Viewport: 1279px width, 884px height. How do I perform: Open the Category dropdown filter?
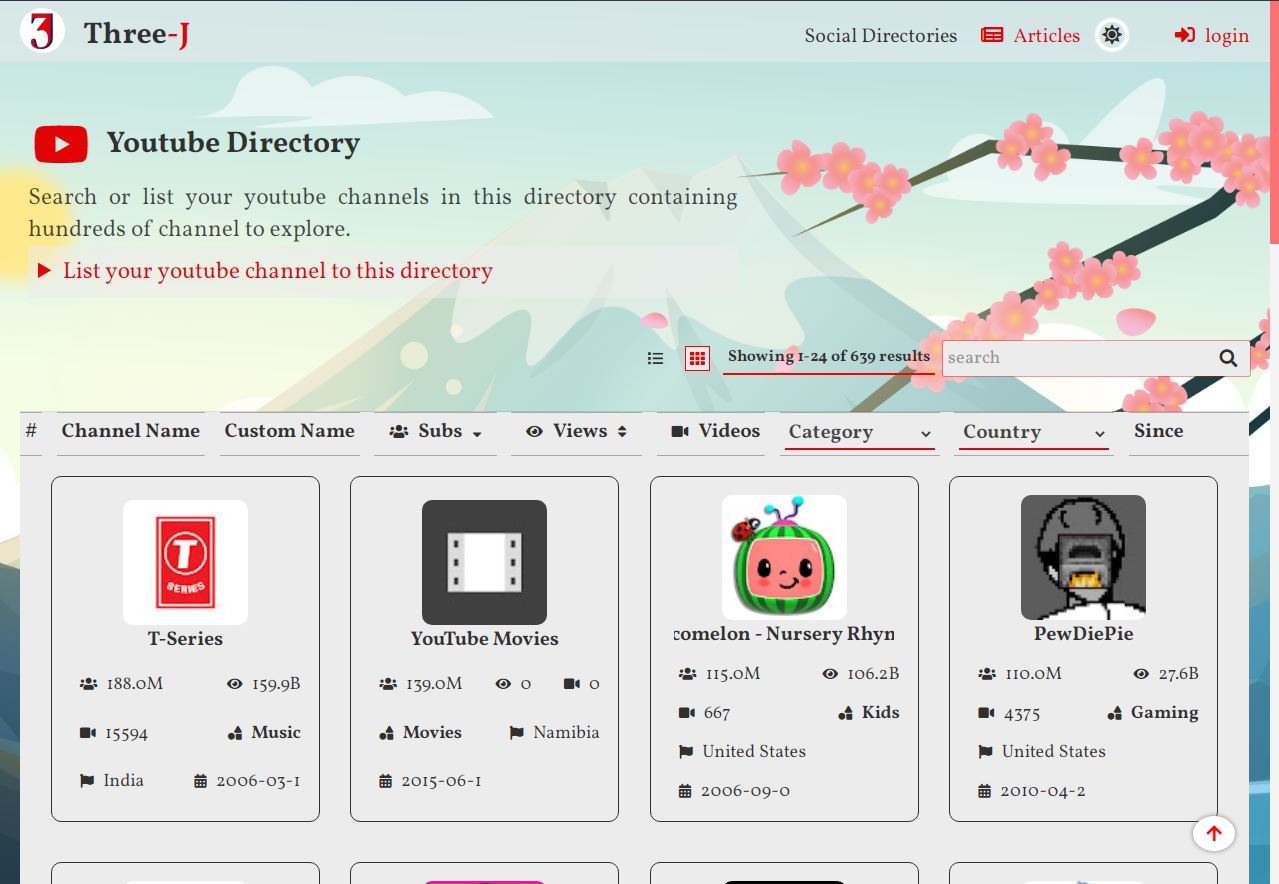tap(859, 432)
